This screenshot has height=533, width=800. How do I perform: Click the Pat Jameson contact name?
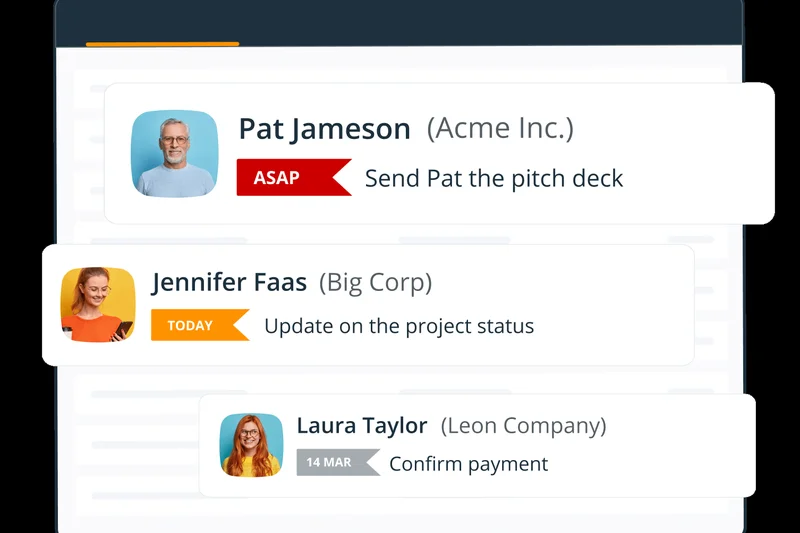click(324, 129)
